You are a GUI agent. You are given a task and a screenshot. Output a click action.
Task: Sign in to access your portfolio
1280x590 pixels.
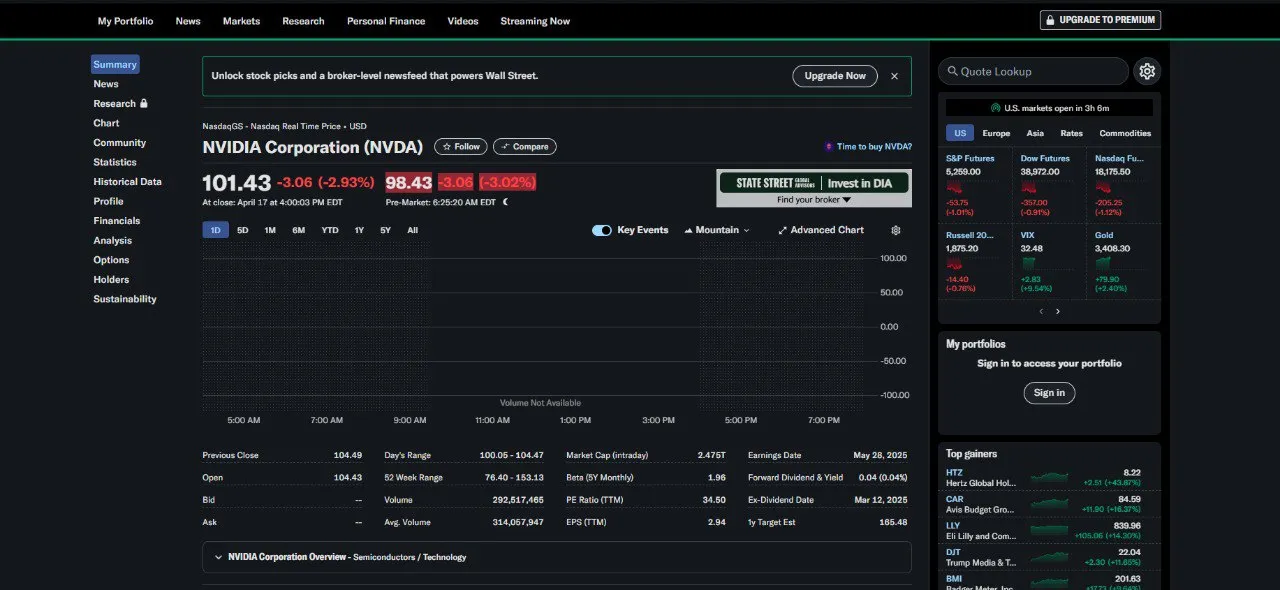point(1049,393)
